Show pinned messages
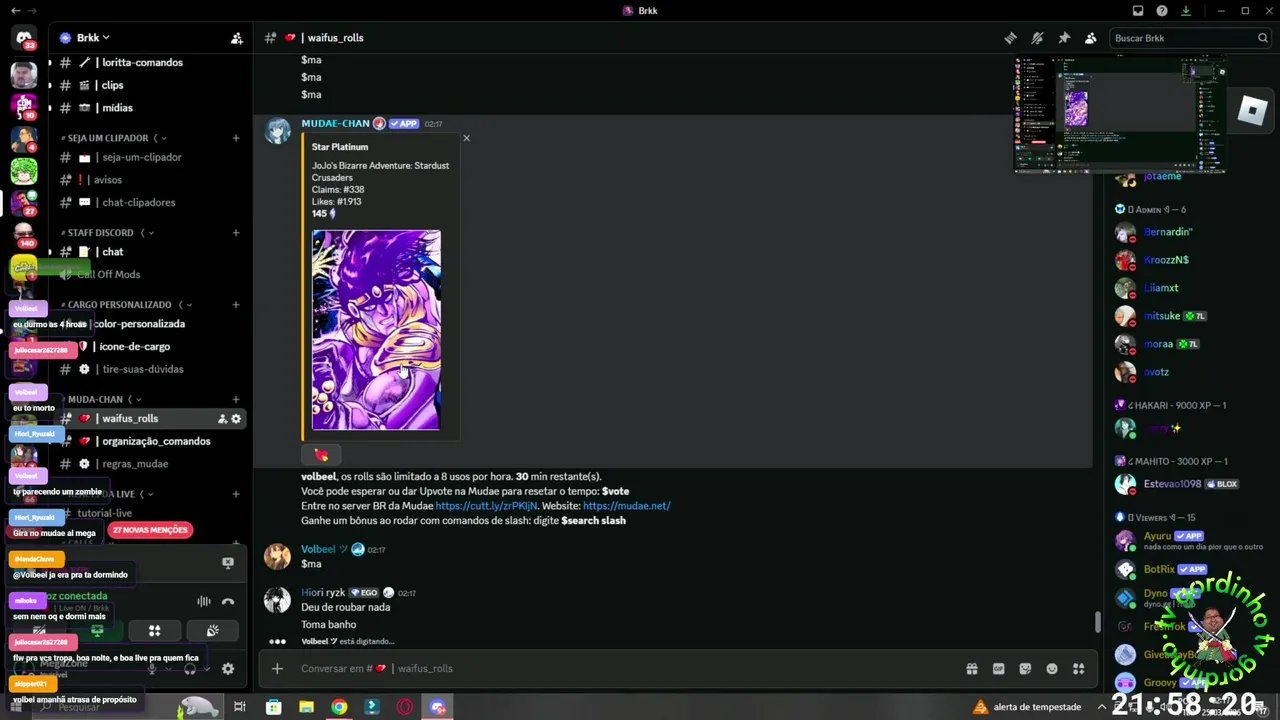The height and width of the screenshot is (720, 1280). (1064, 38)
